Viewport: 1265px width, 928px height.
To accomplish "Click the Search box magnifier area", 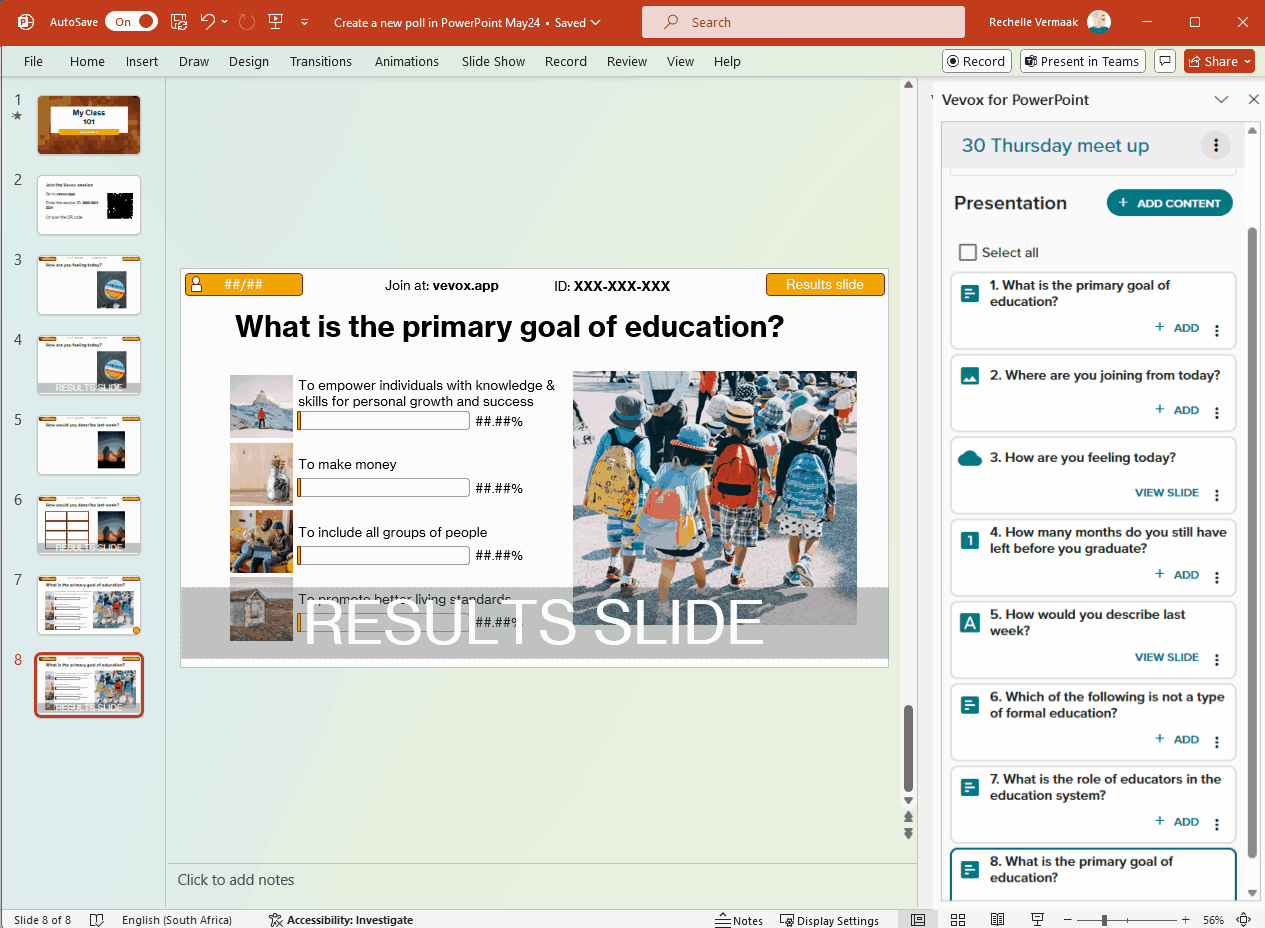I will click(672, 22).
